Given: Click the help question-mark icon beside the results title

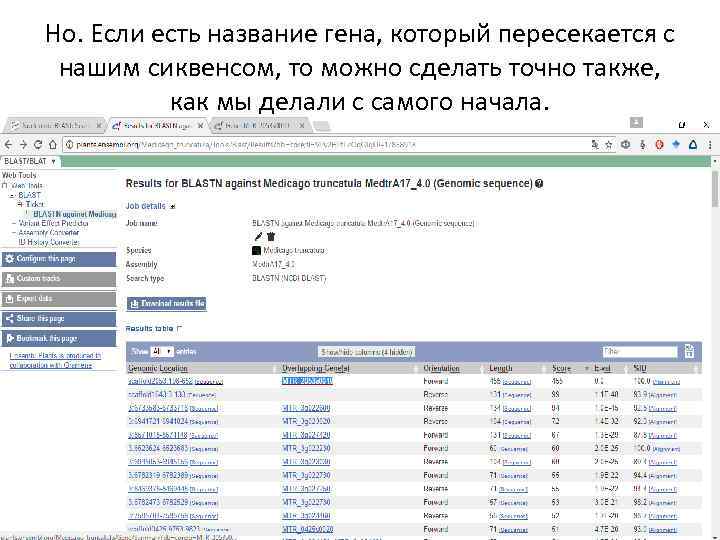Looking at the screenshot, I should [539, 183].
